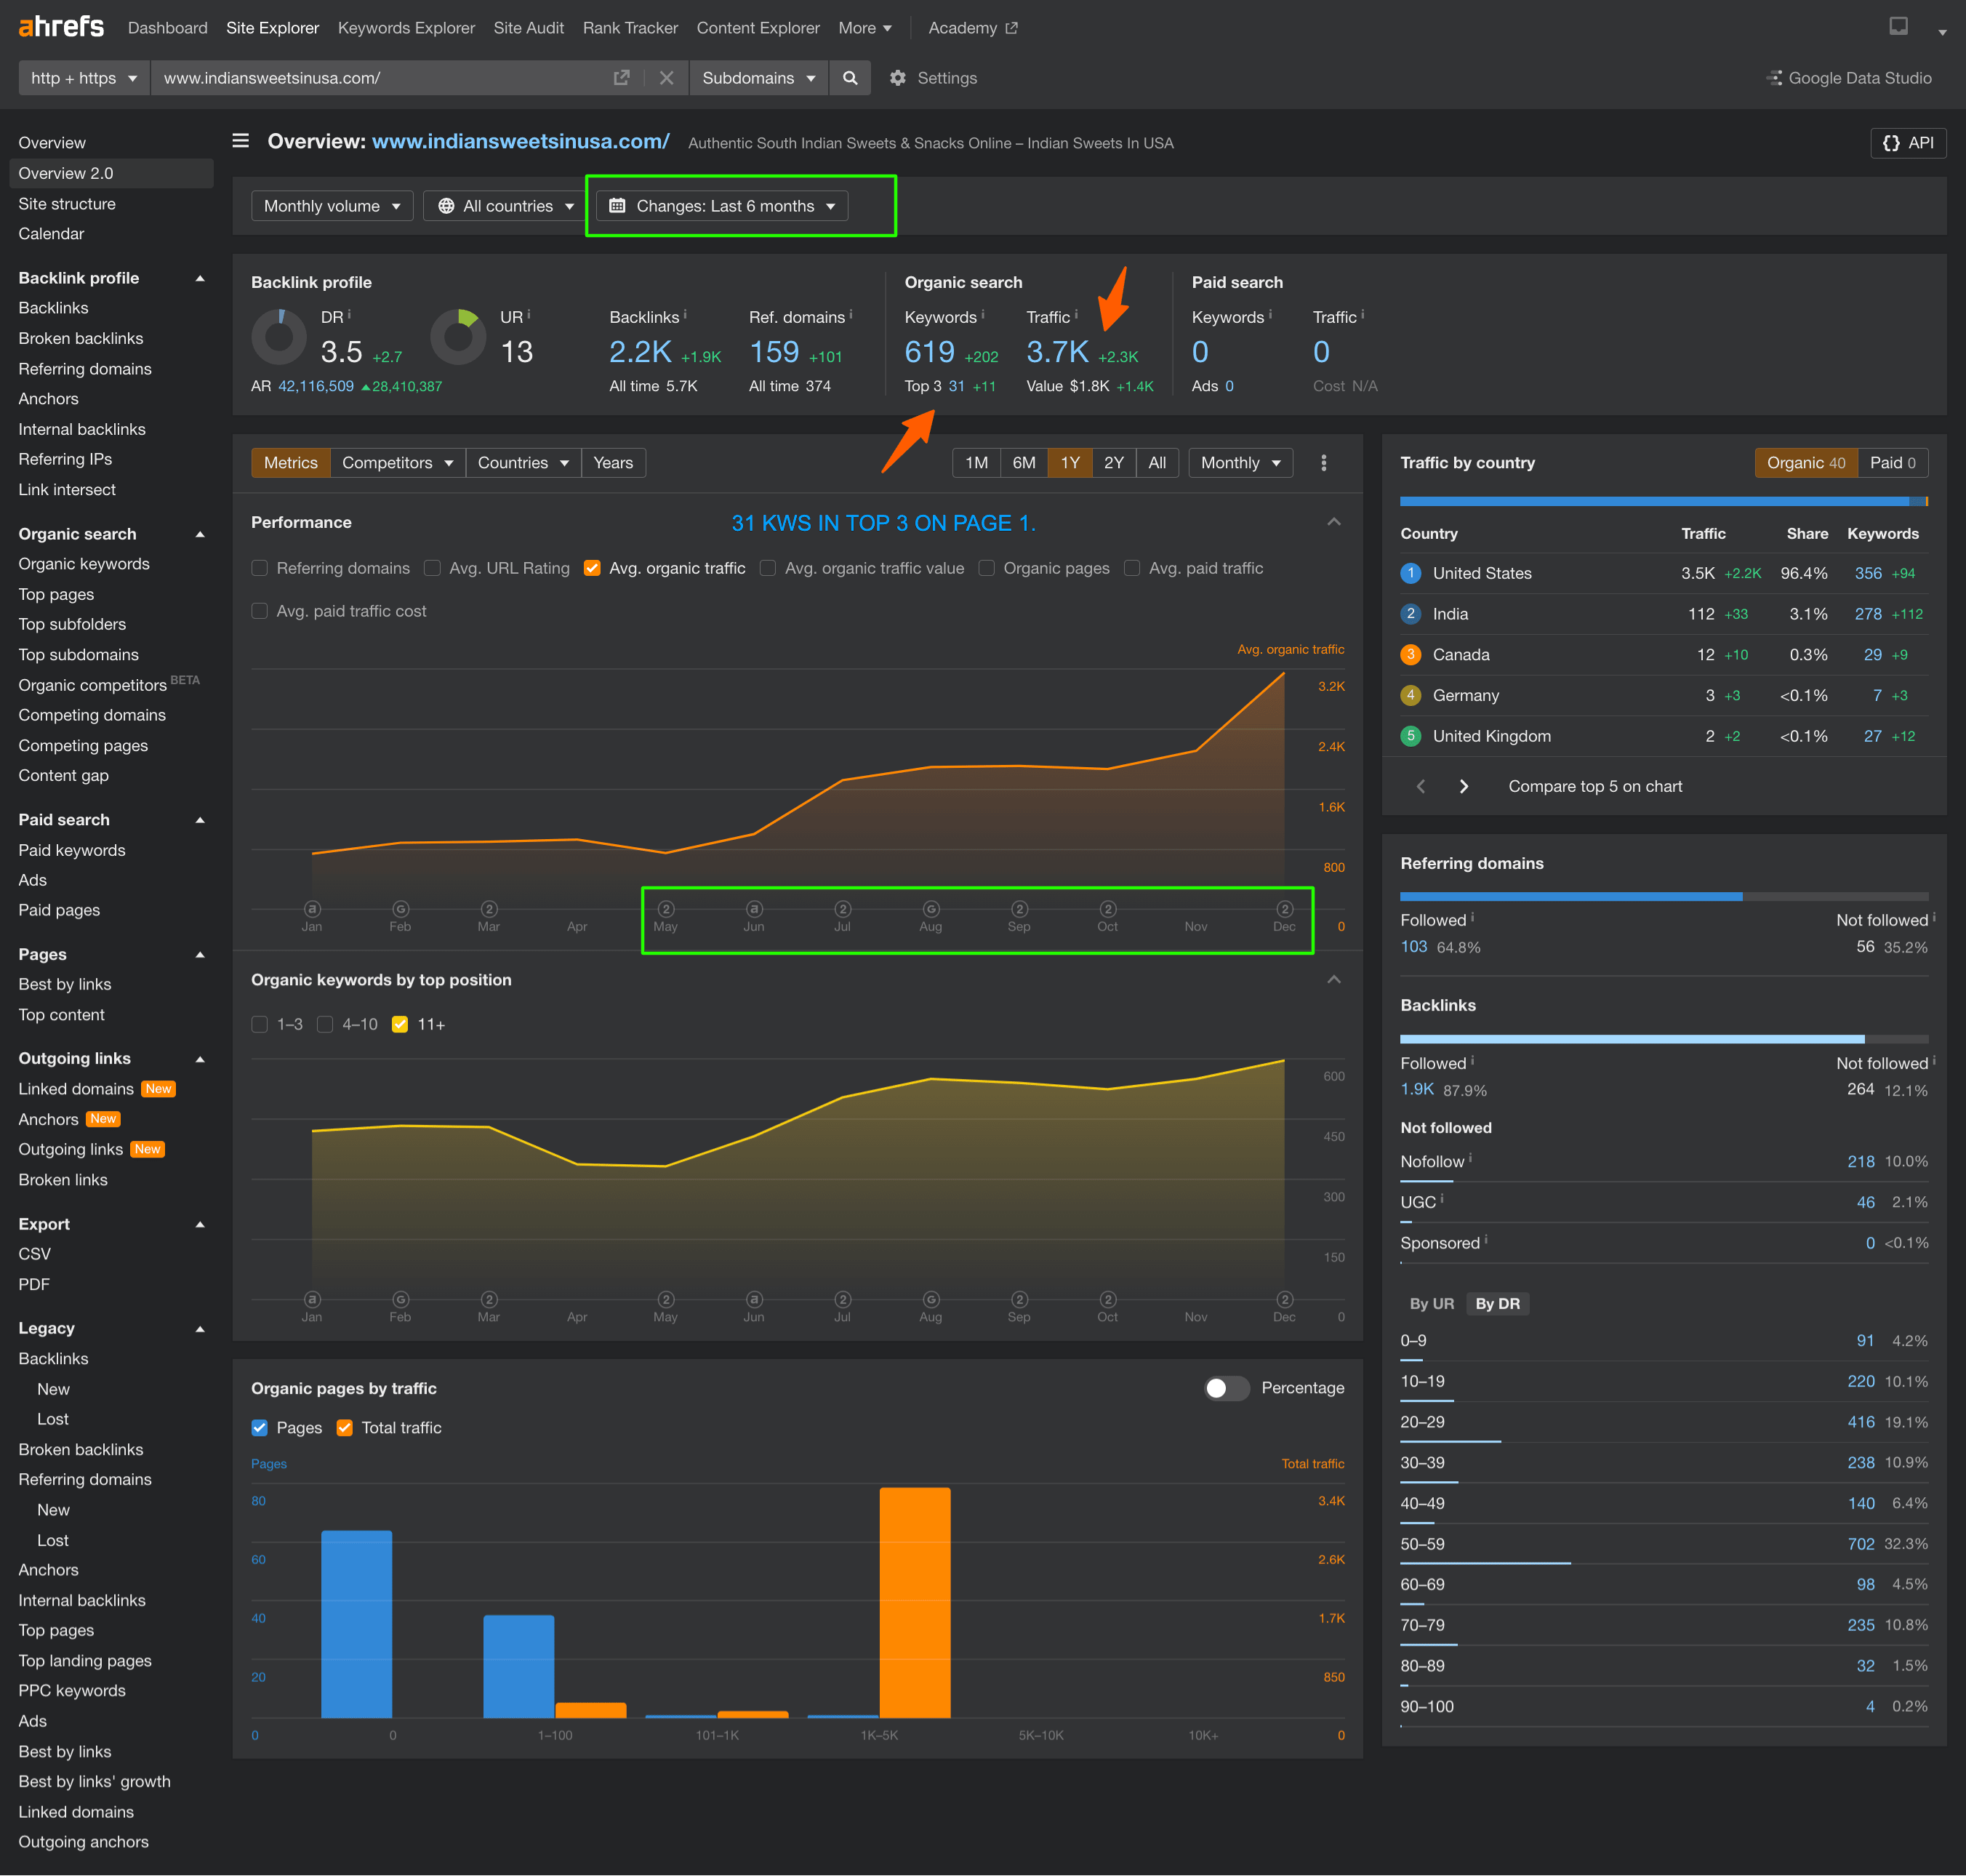The image size is (1966, 1876).
Task: Click May update marker on Performance chart
Action: pyautogui.click(x=666, y=909)
